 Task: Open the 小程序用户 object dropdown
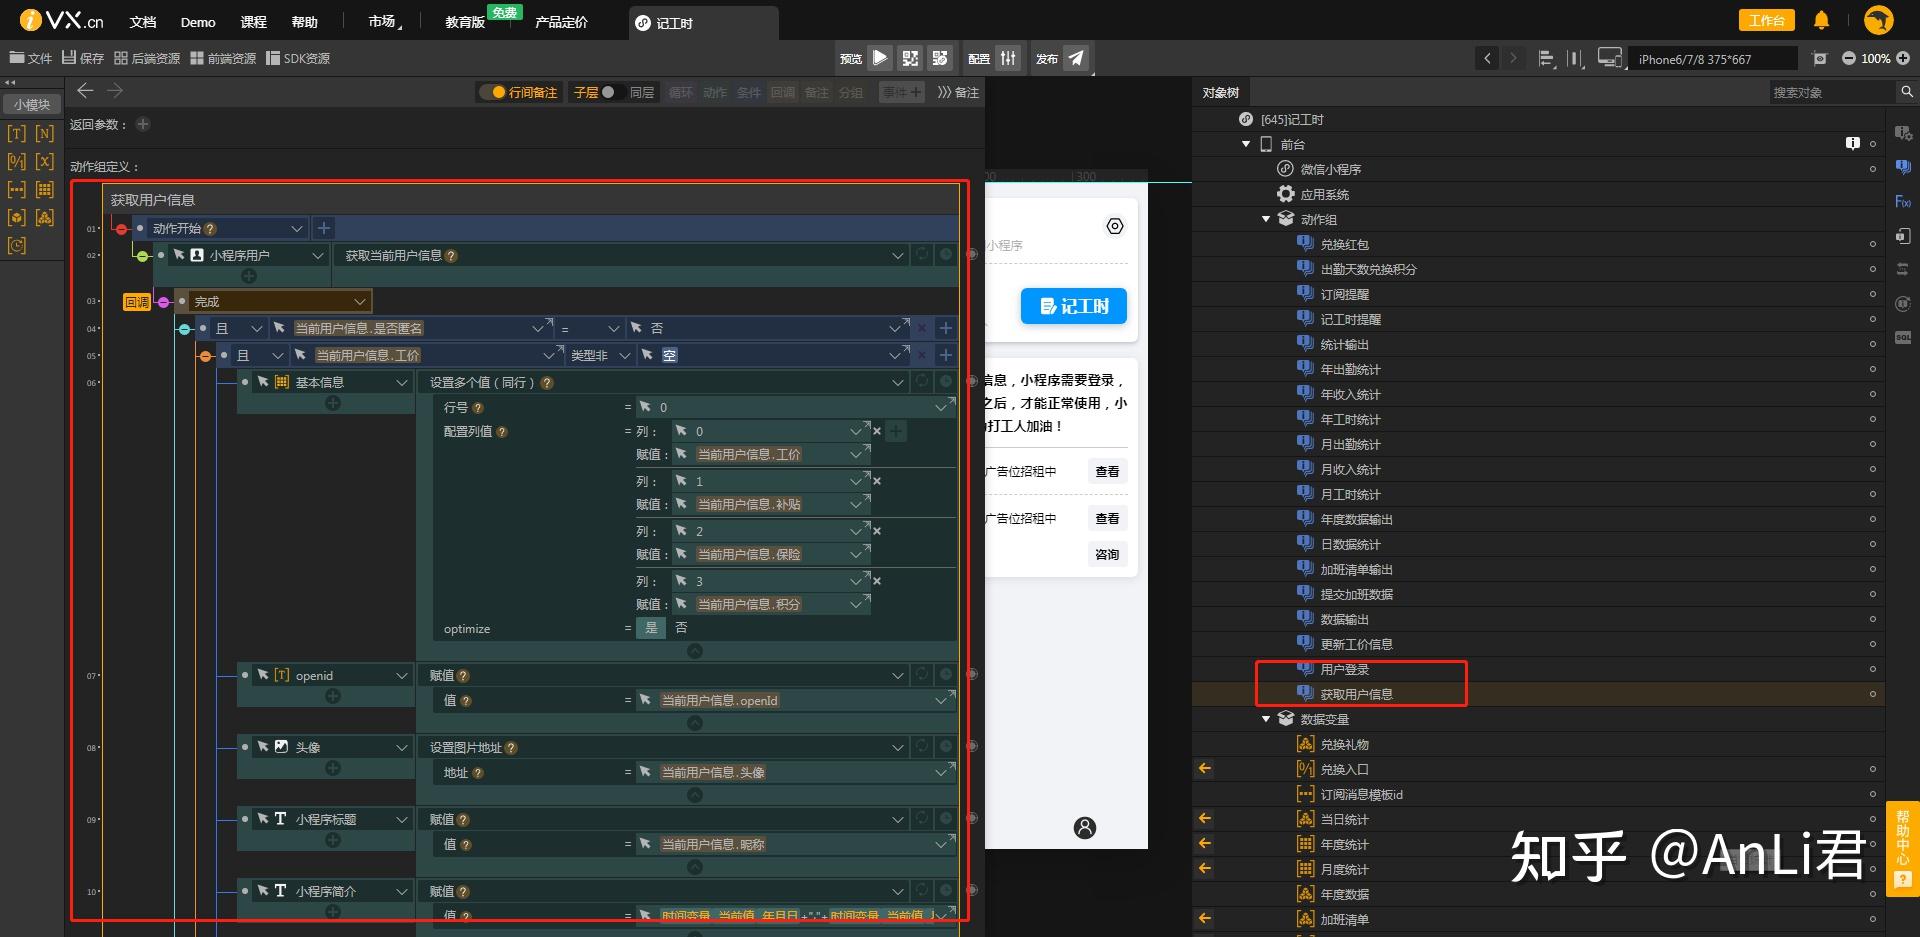tap(318, 256)
